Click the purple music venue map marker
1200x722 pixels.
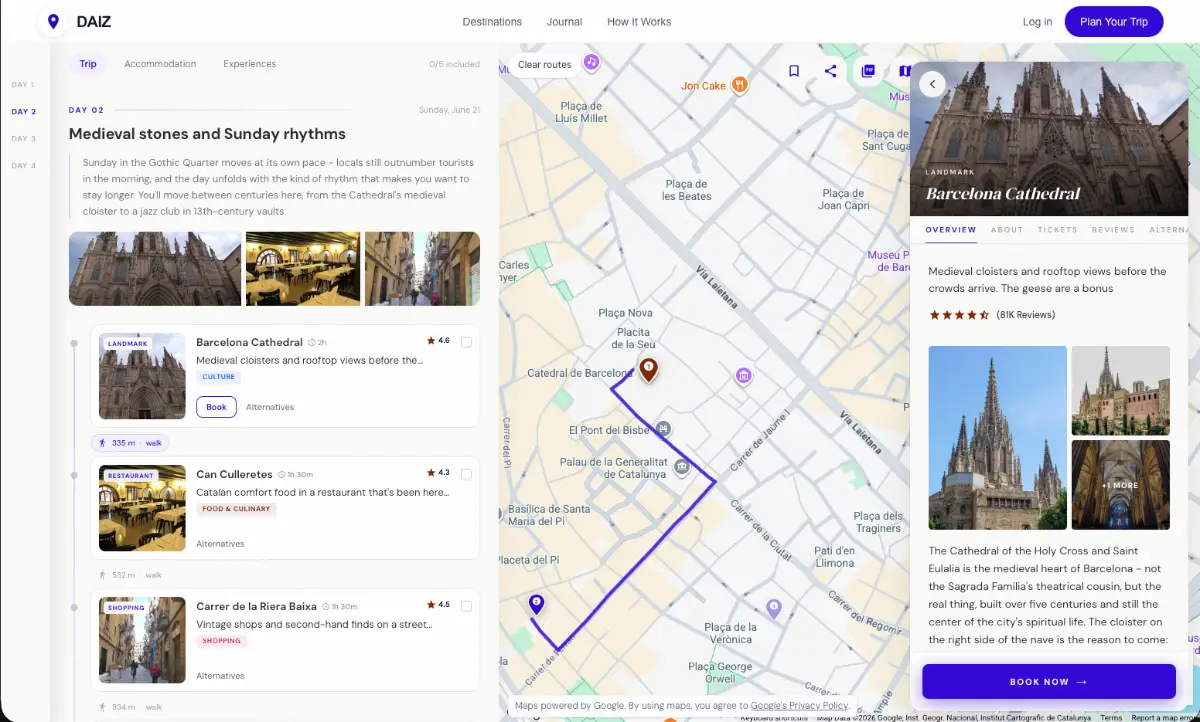pyautogui.click(x=591, y=62)
